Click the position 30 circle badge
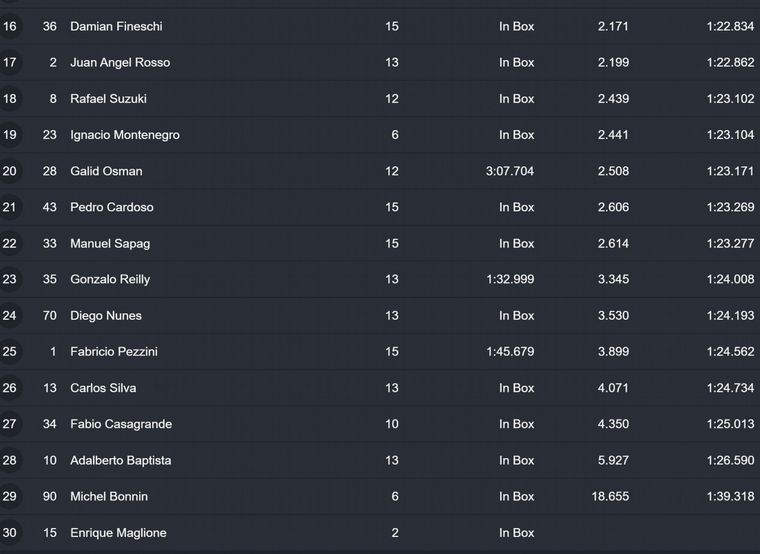Screen dimensions: 760x554 point(10,533)
